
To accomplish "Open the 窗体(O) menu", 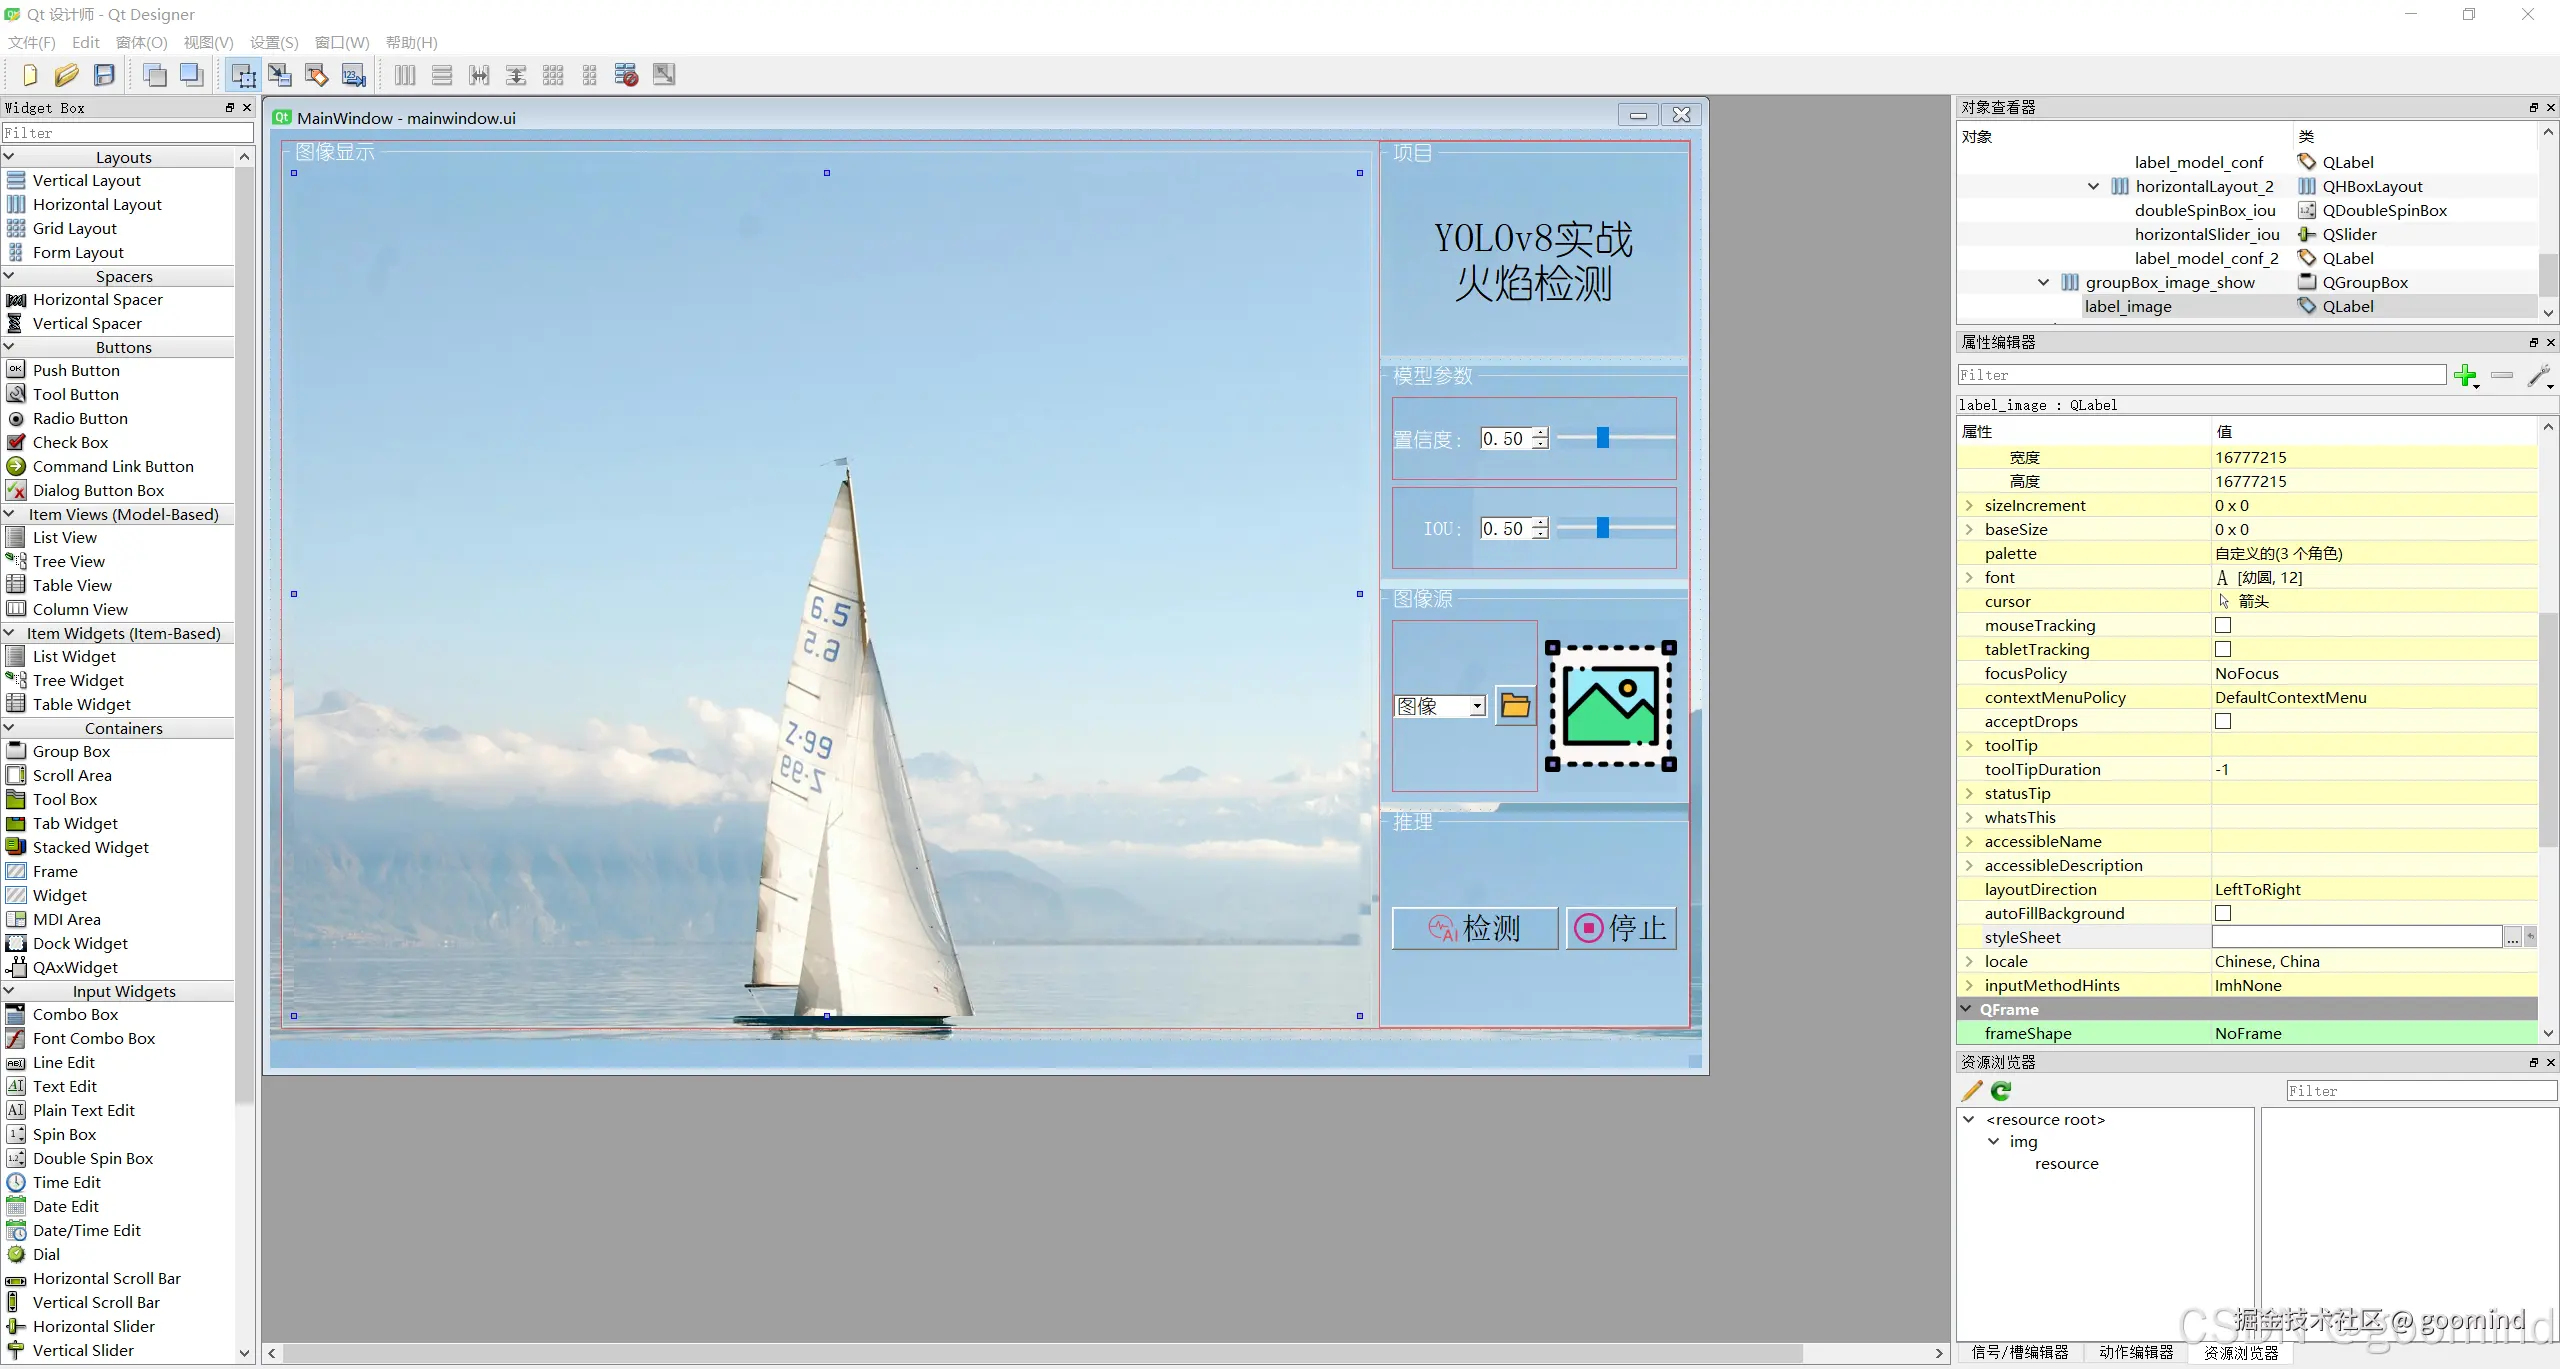I will pos(141,42).
